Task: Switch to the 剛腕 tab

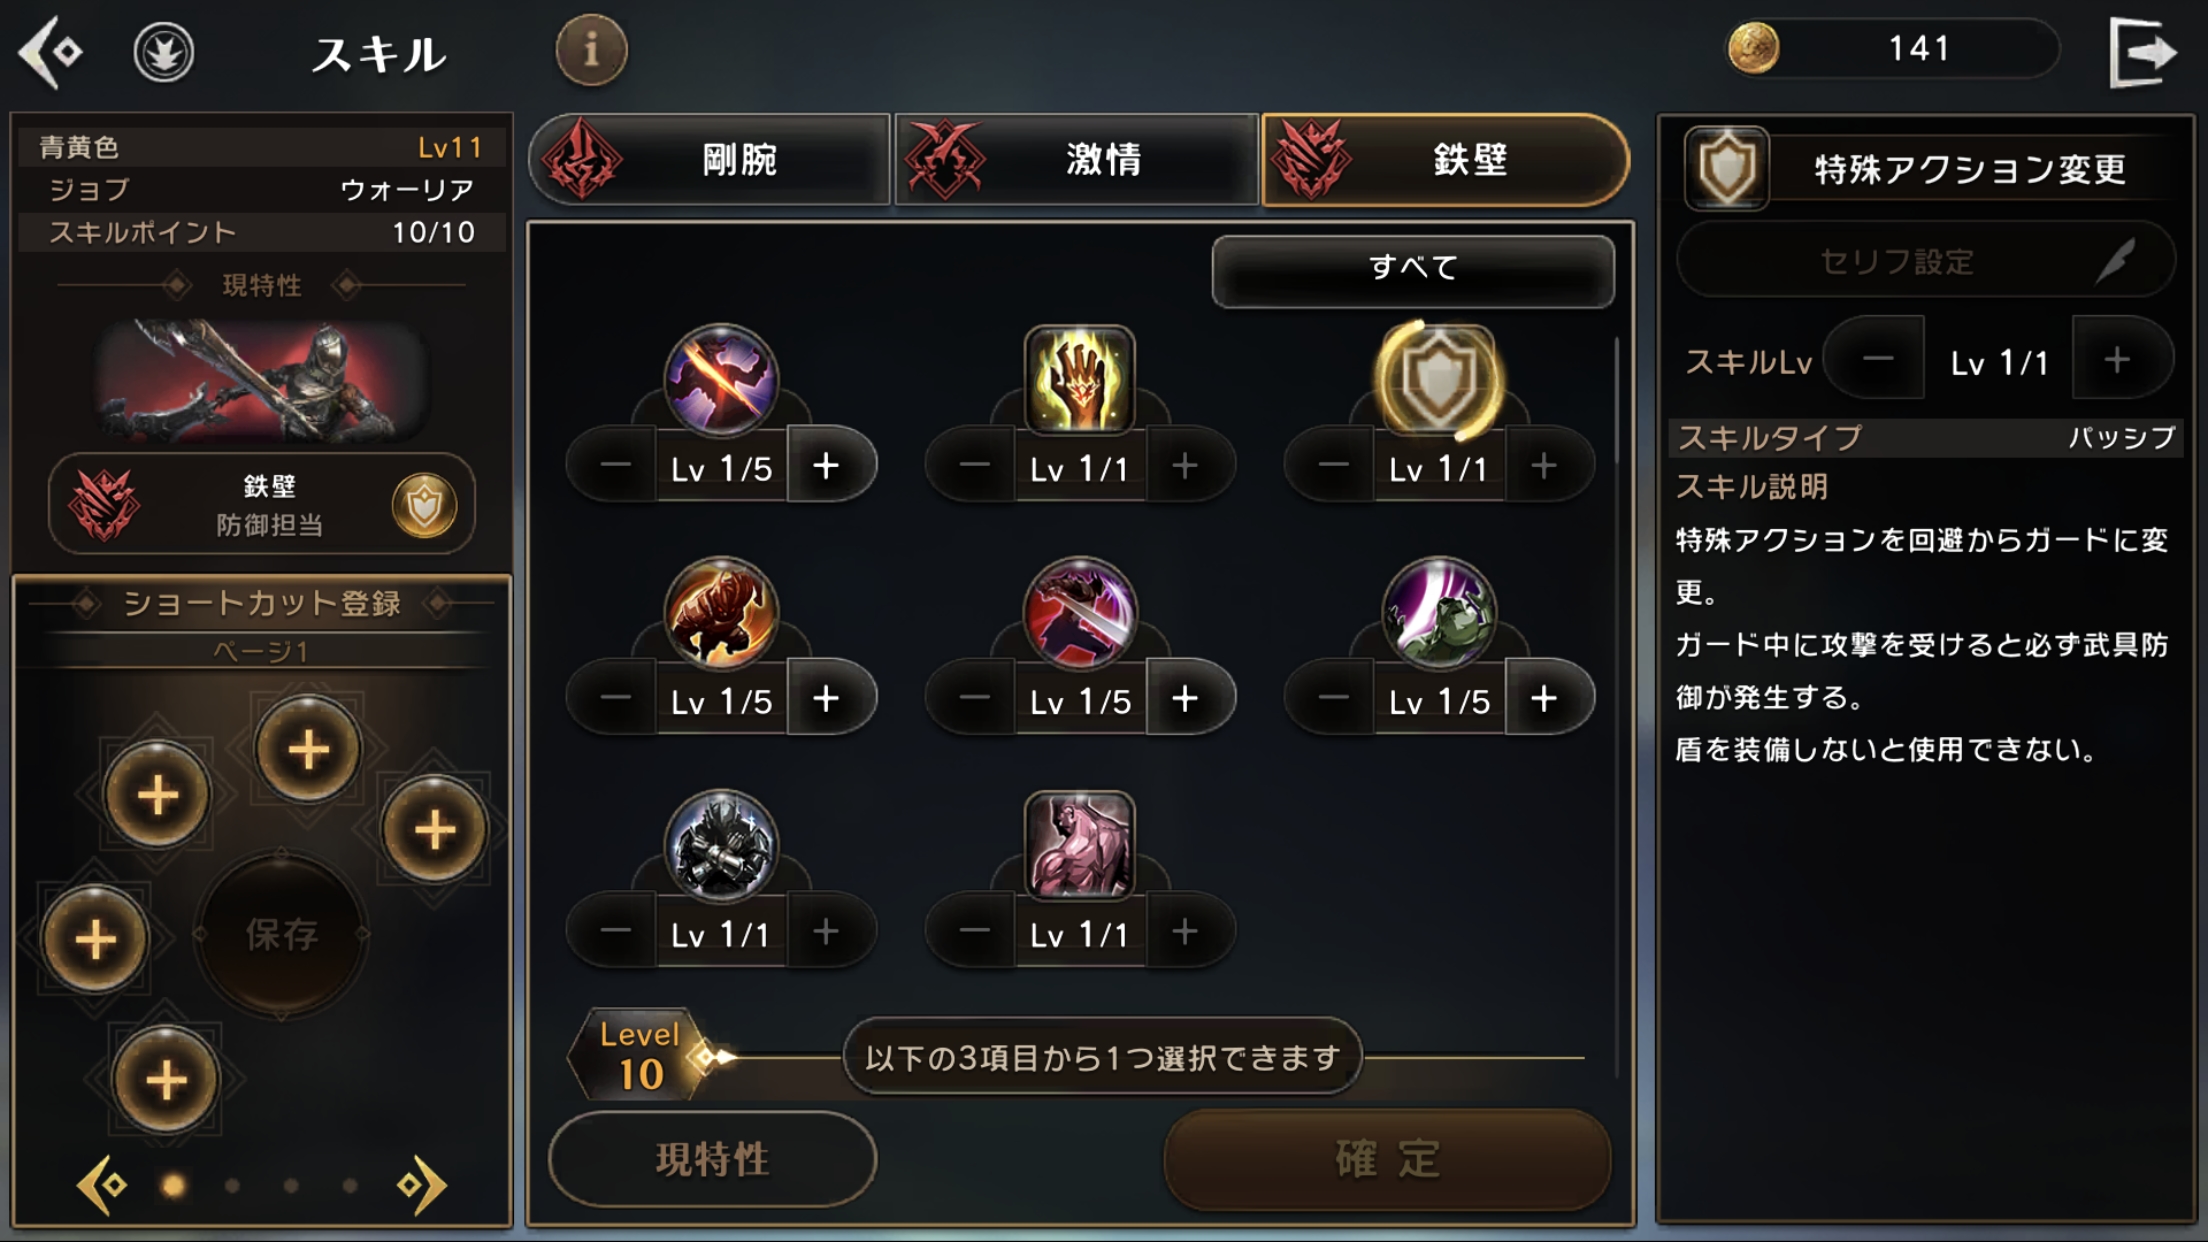Action: [709, 160]
